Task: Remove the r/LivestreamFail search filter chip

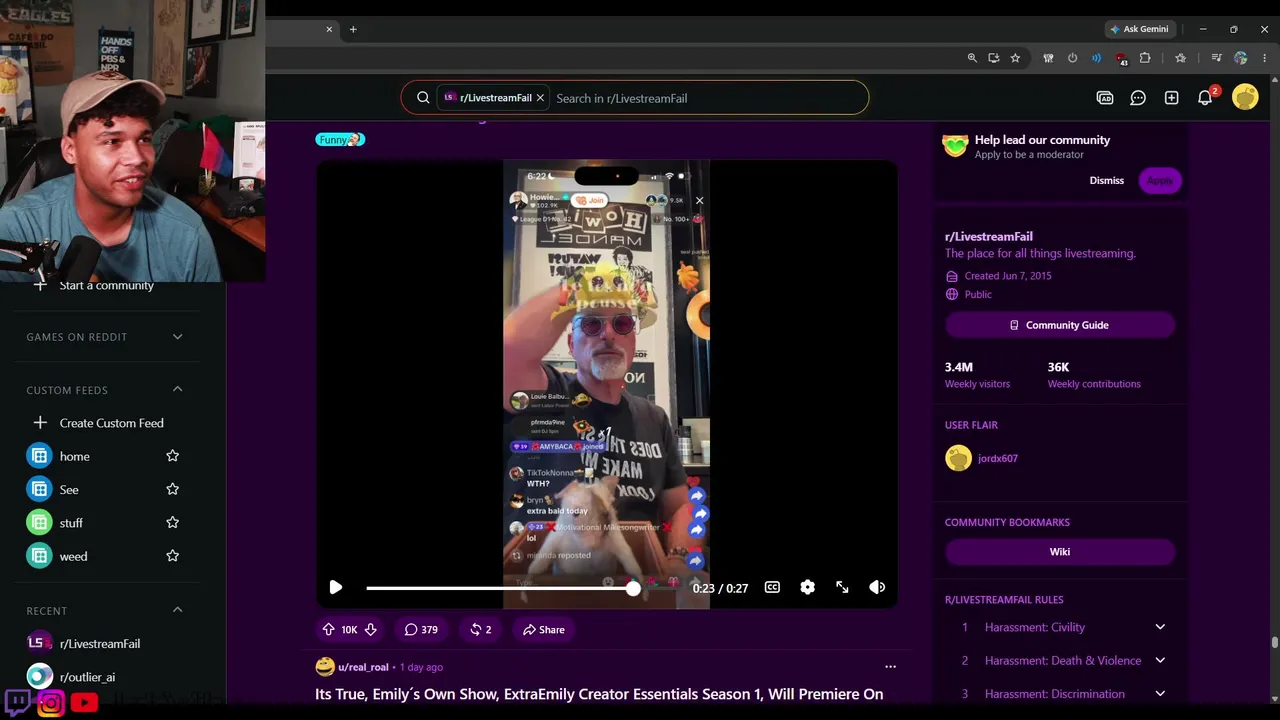Action: tap(540, 98)
